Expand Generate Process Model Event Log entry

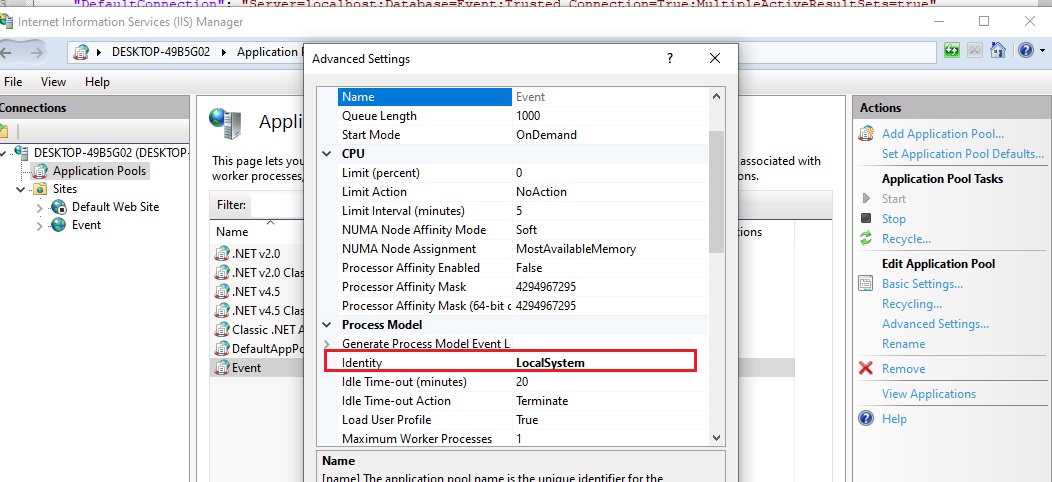tap(327, 344)
